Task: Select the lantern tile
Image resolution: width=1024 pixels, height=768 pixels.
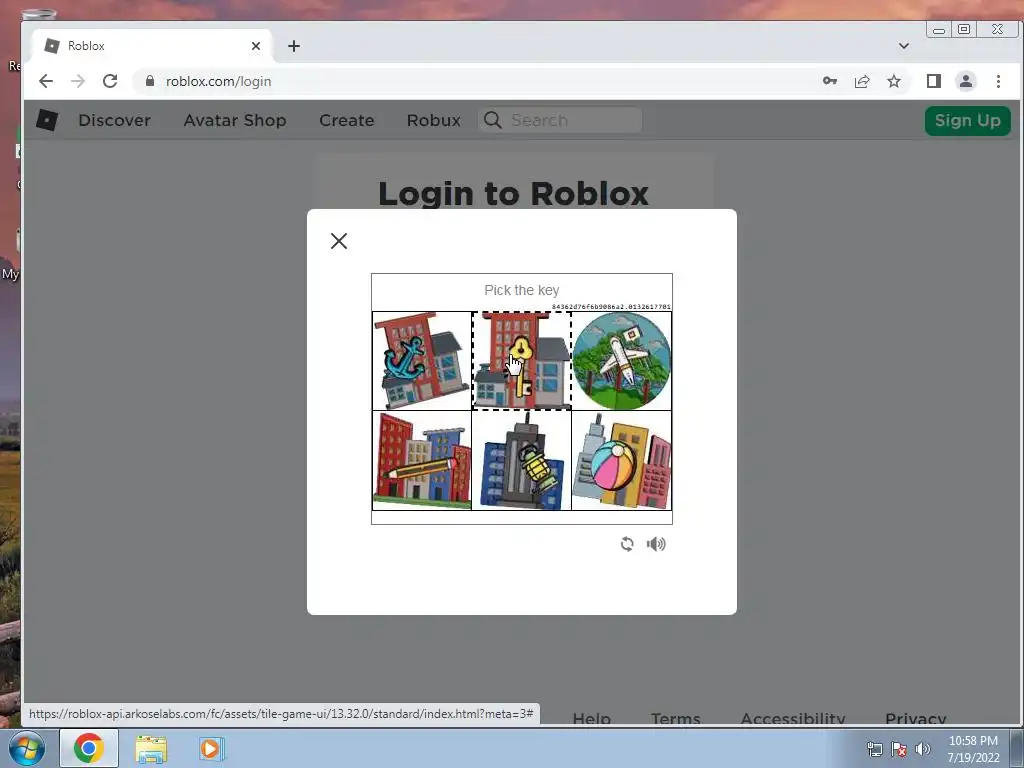Action: coord(522,460)
